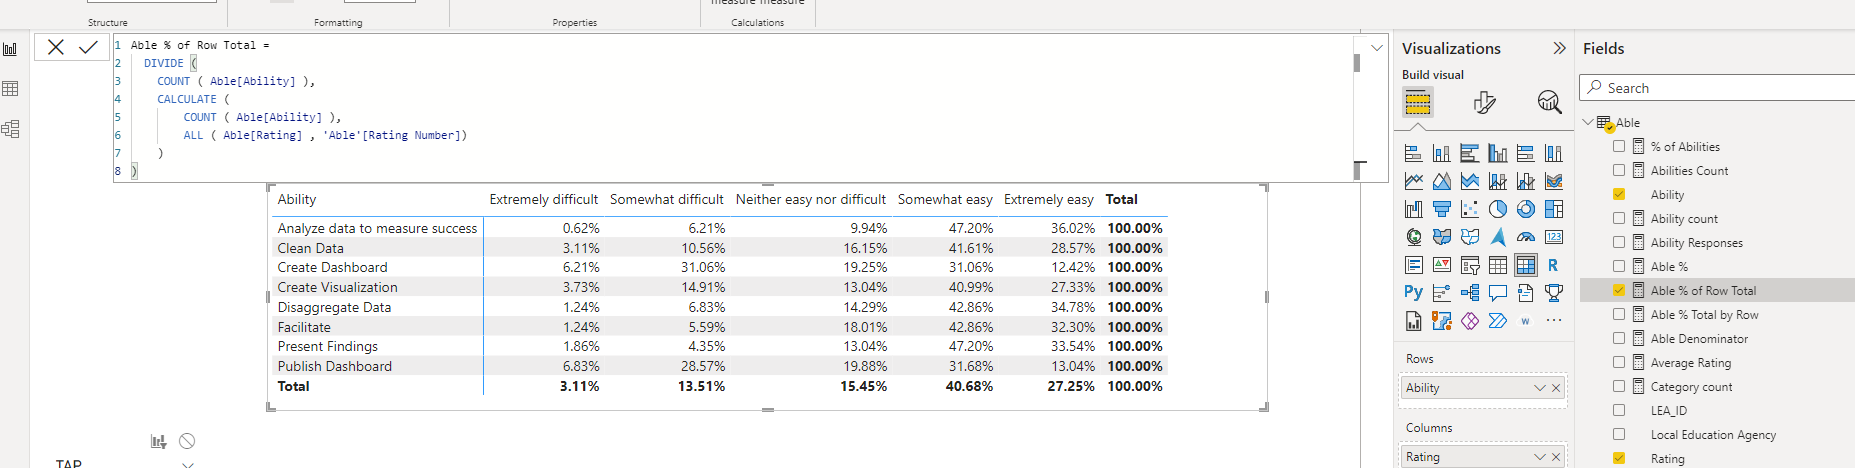
Task: Click the Search box in Fields pane
Action: (x=1717, y=88)
